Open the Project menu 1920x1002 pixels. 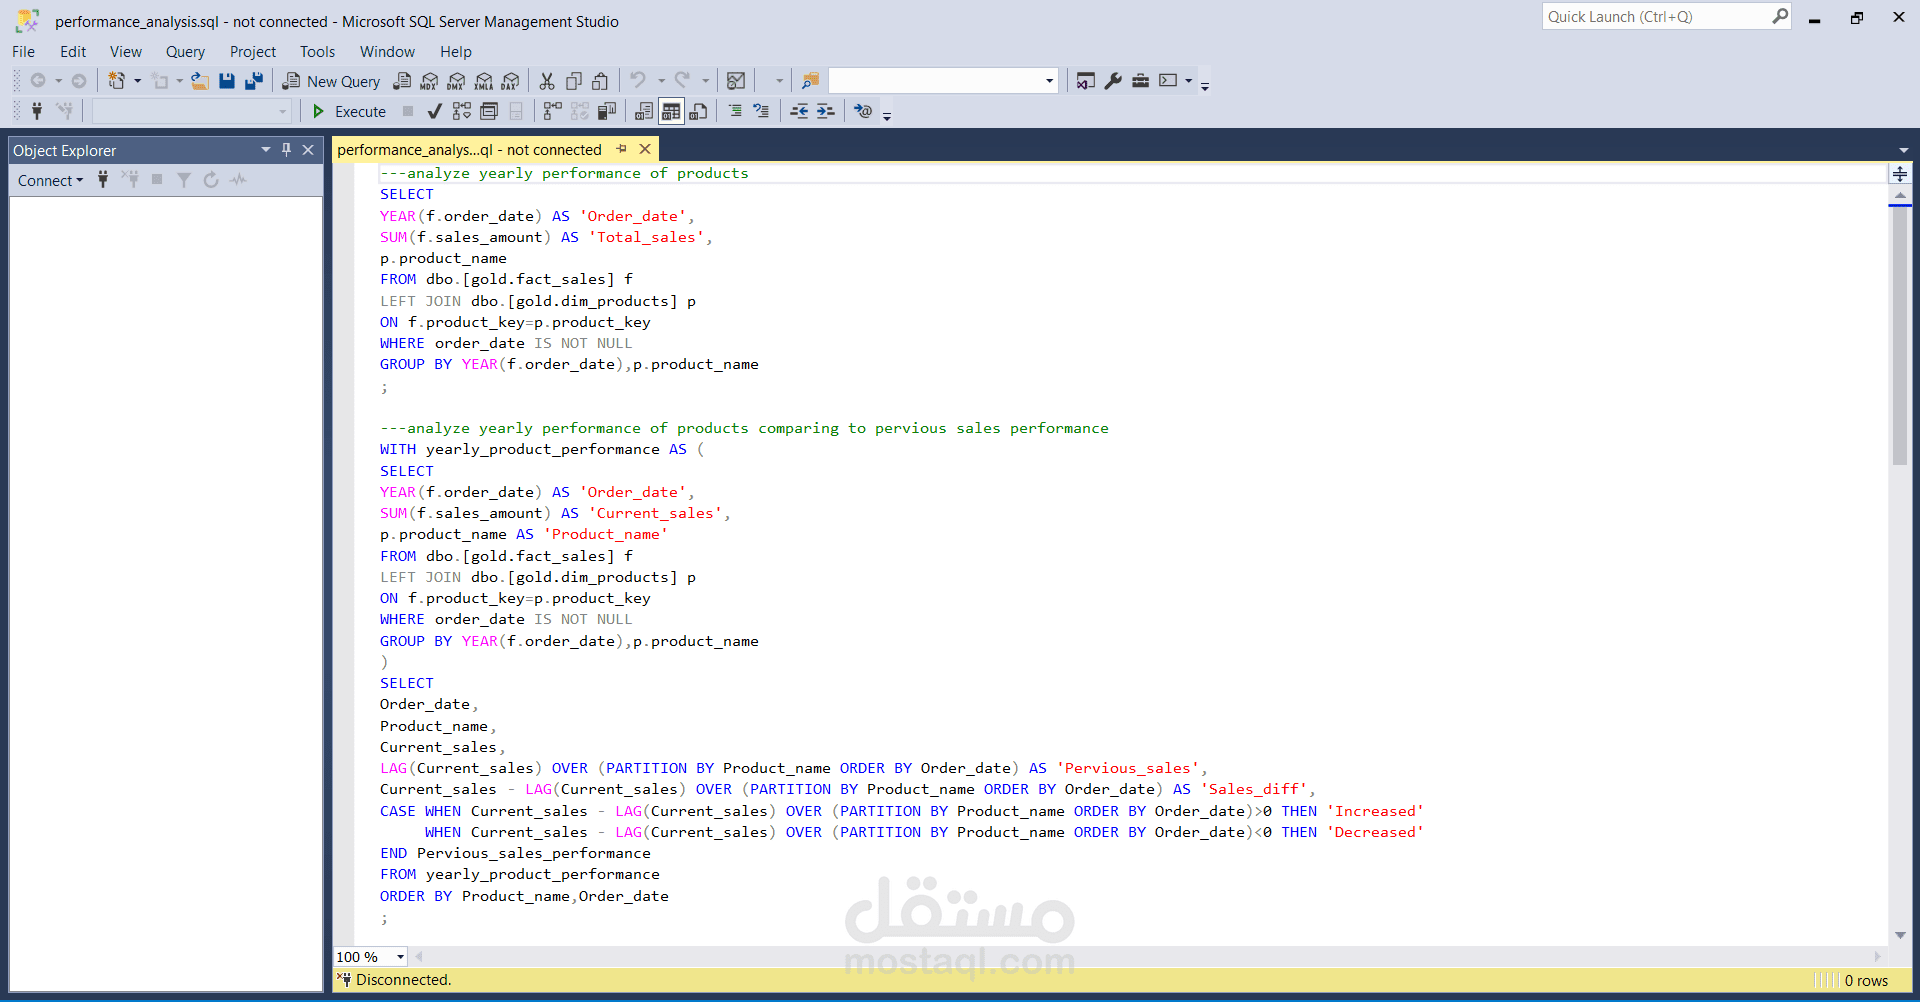pos(253,52)
